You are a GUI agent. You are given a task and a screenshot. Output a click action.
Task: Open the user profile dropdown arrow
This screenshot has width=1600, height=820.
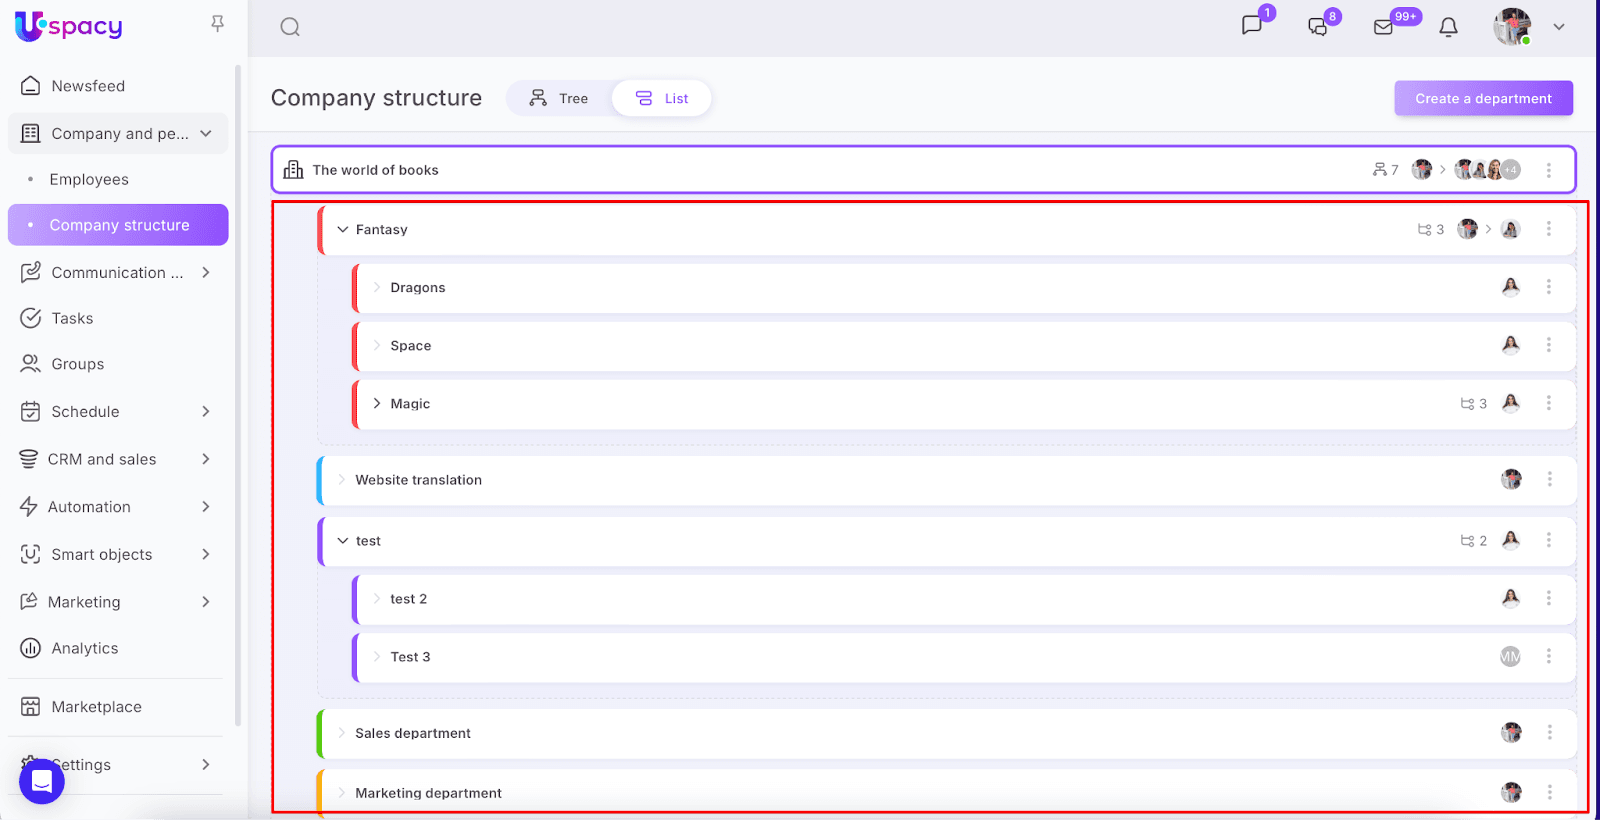pos(1558,27)
